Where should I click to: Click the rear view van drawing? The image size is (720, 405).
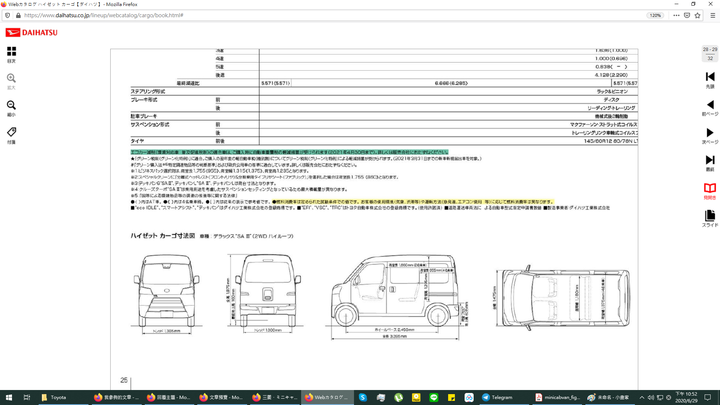266,292
